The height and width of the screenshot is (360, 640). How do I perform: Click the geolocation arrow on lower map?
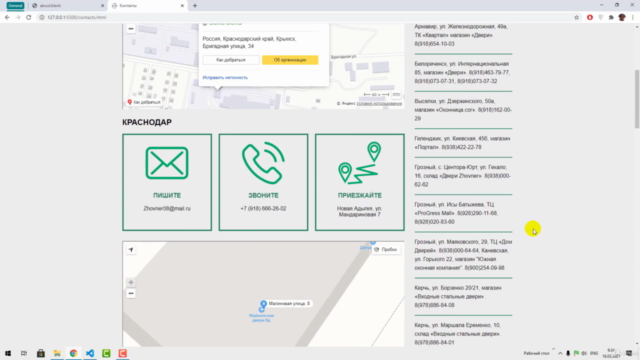(x=131, y=250)
